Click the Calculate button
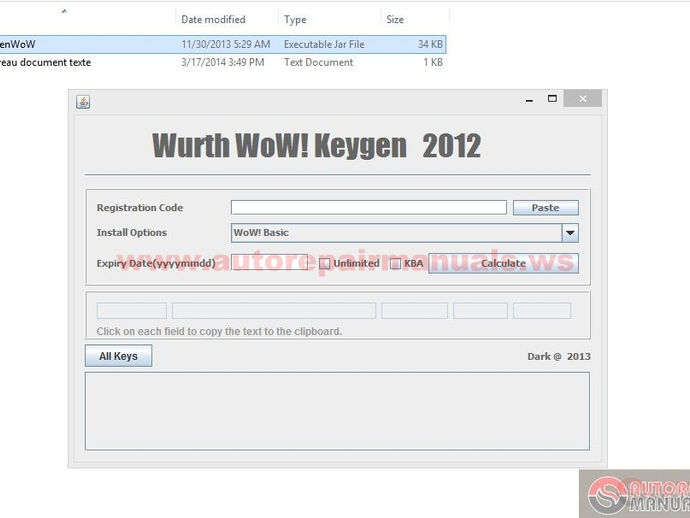Viewport: 690px width, 518px height. click(503, 263)
